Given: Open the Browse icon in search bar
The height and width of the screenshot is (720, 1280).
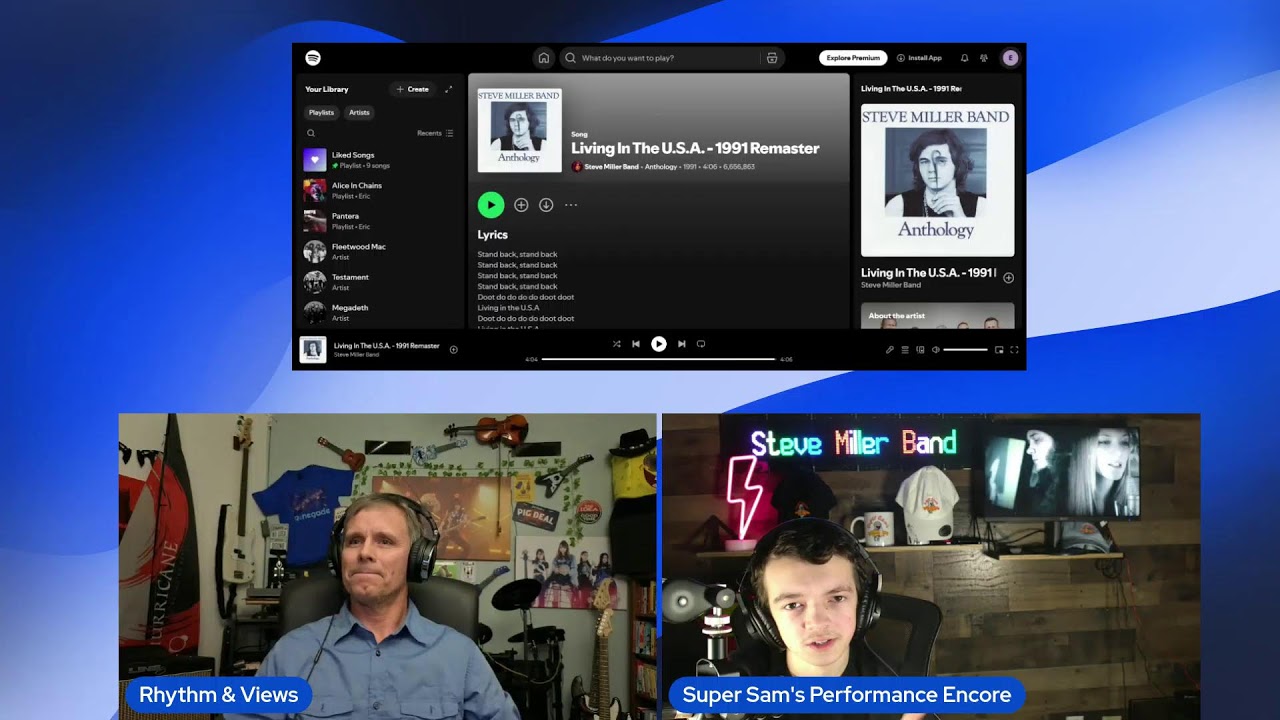Looking at the screenshot, I should click(x=772, y=58).
